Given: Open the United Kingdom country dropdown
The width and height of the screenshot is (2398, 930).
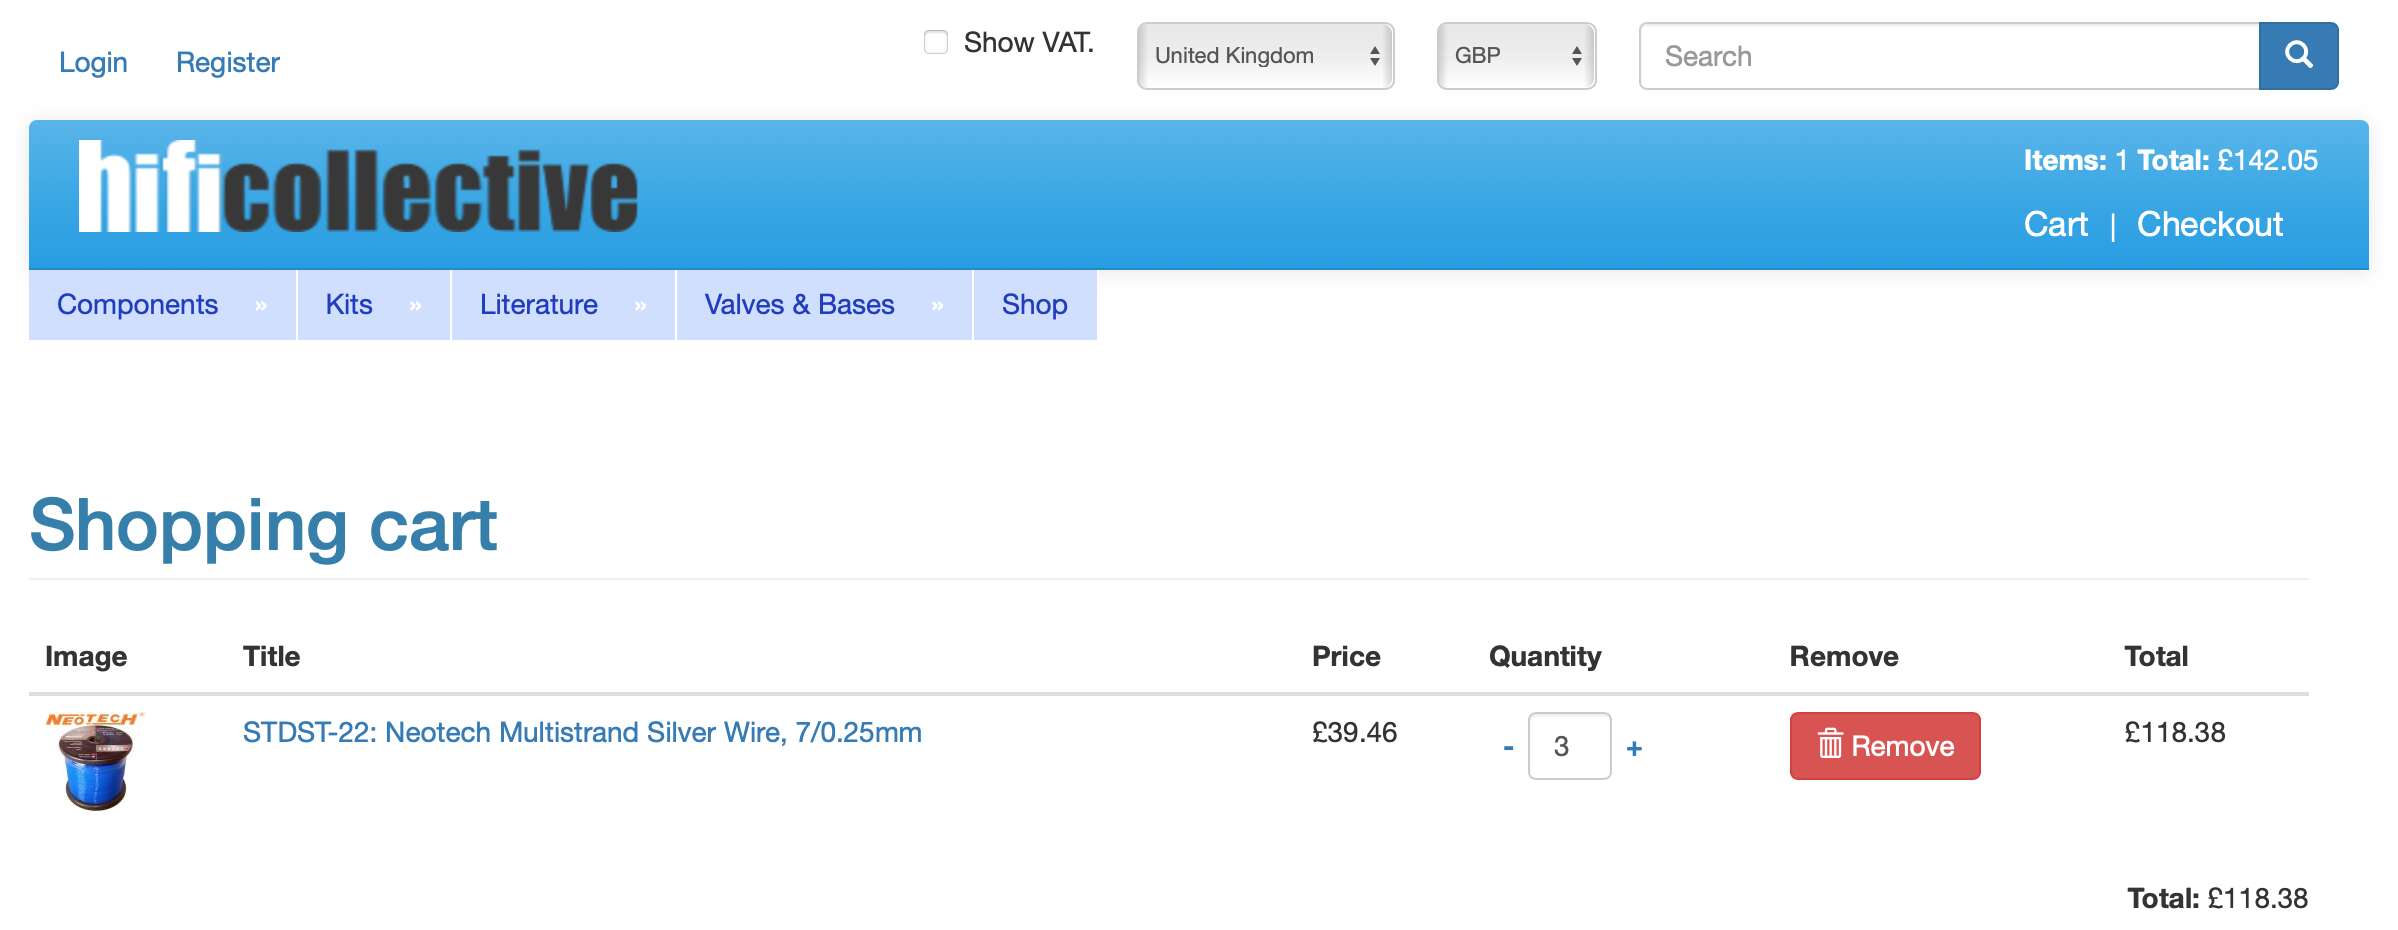Looking at the screenshot, I should 1265,56.
